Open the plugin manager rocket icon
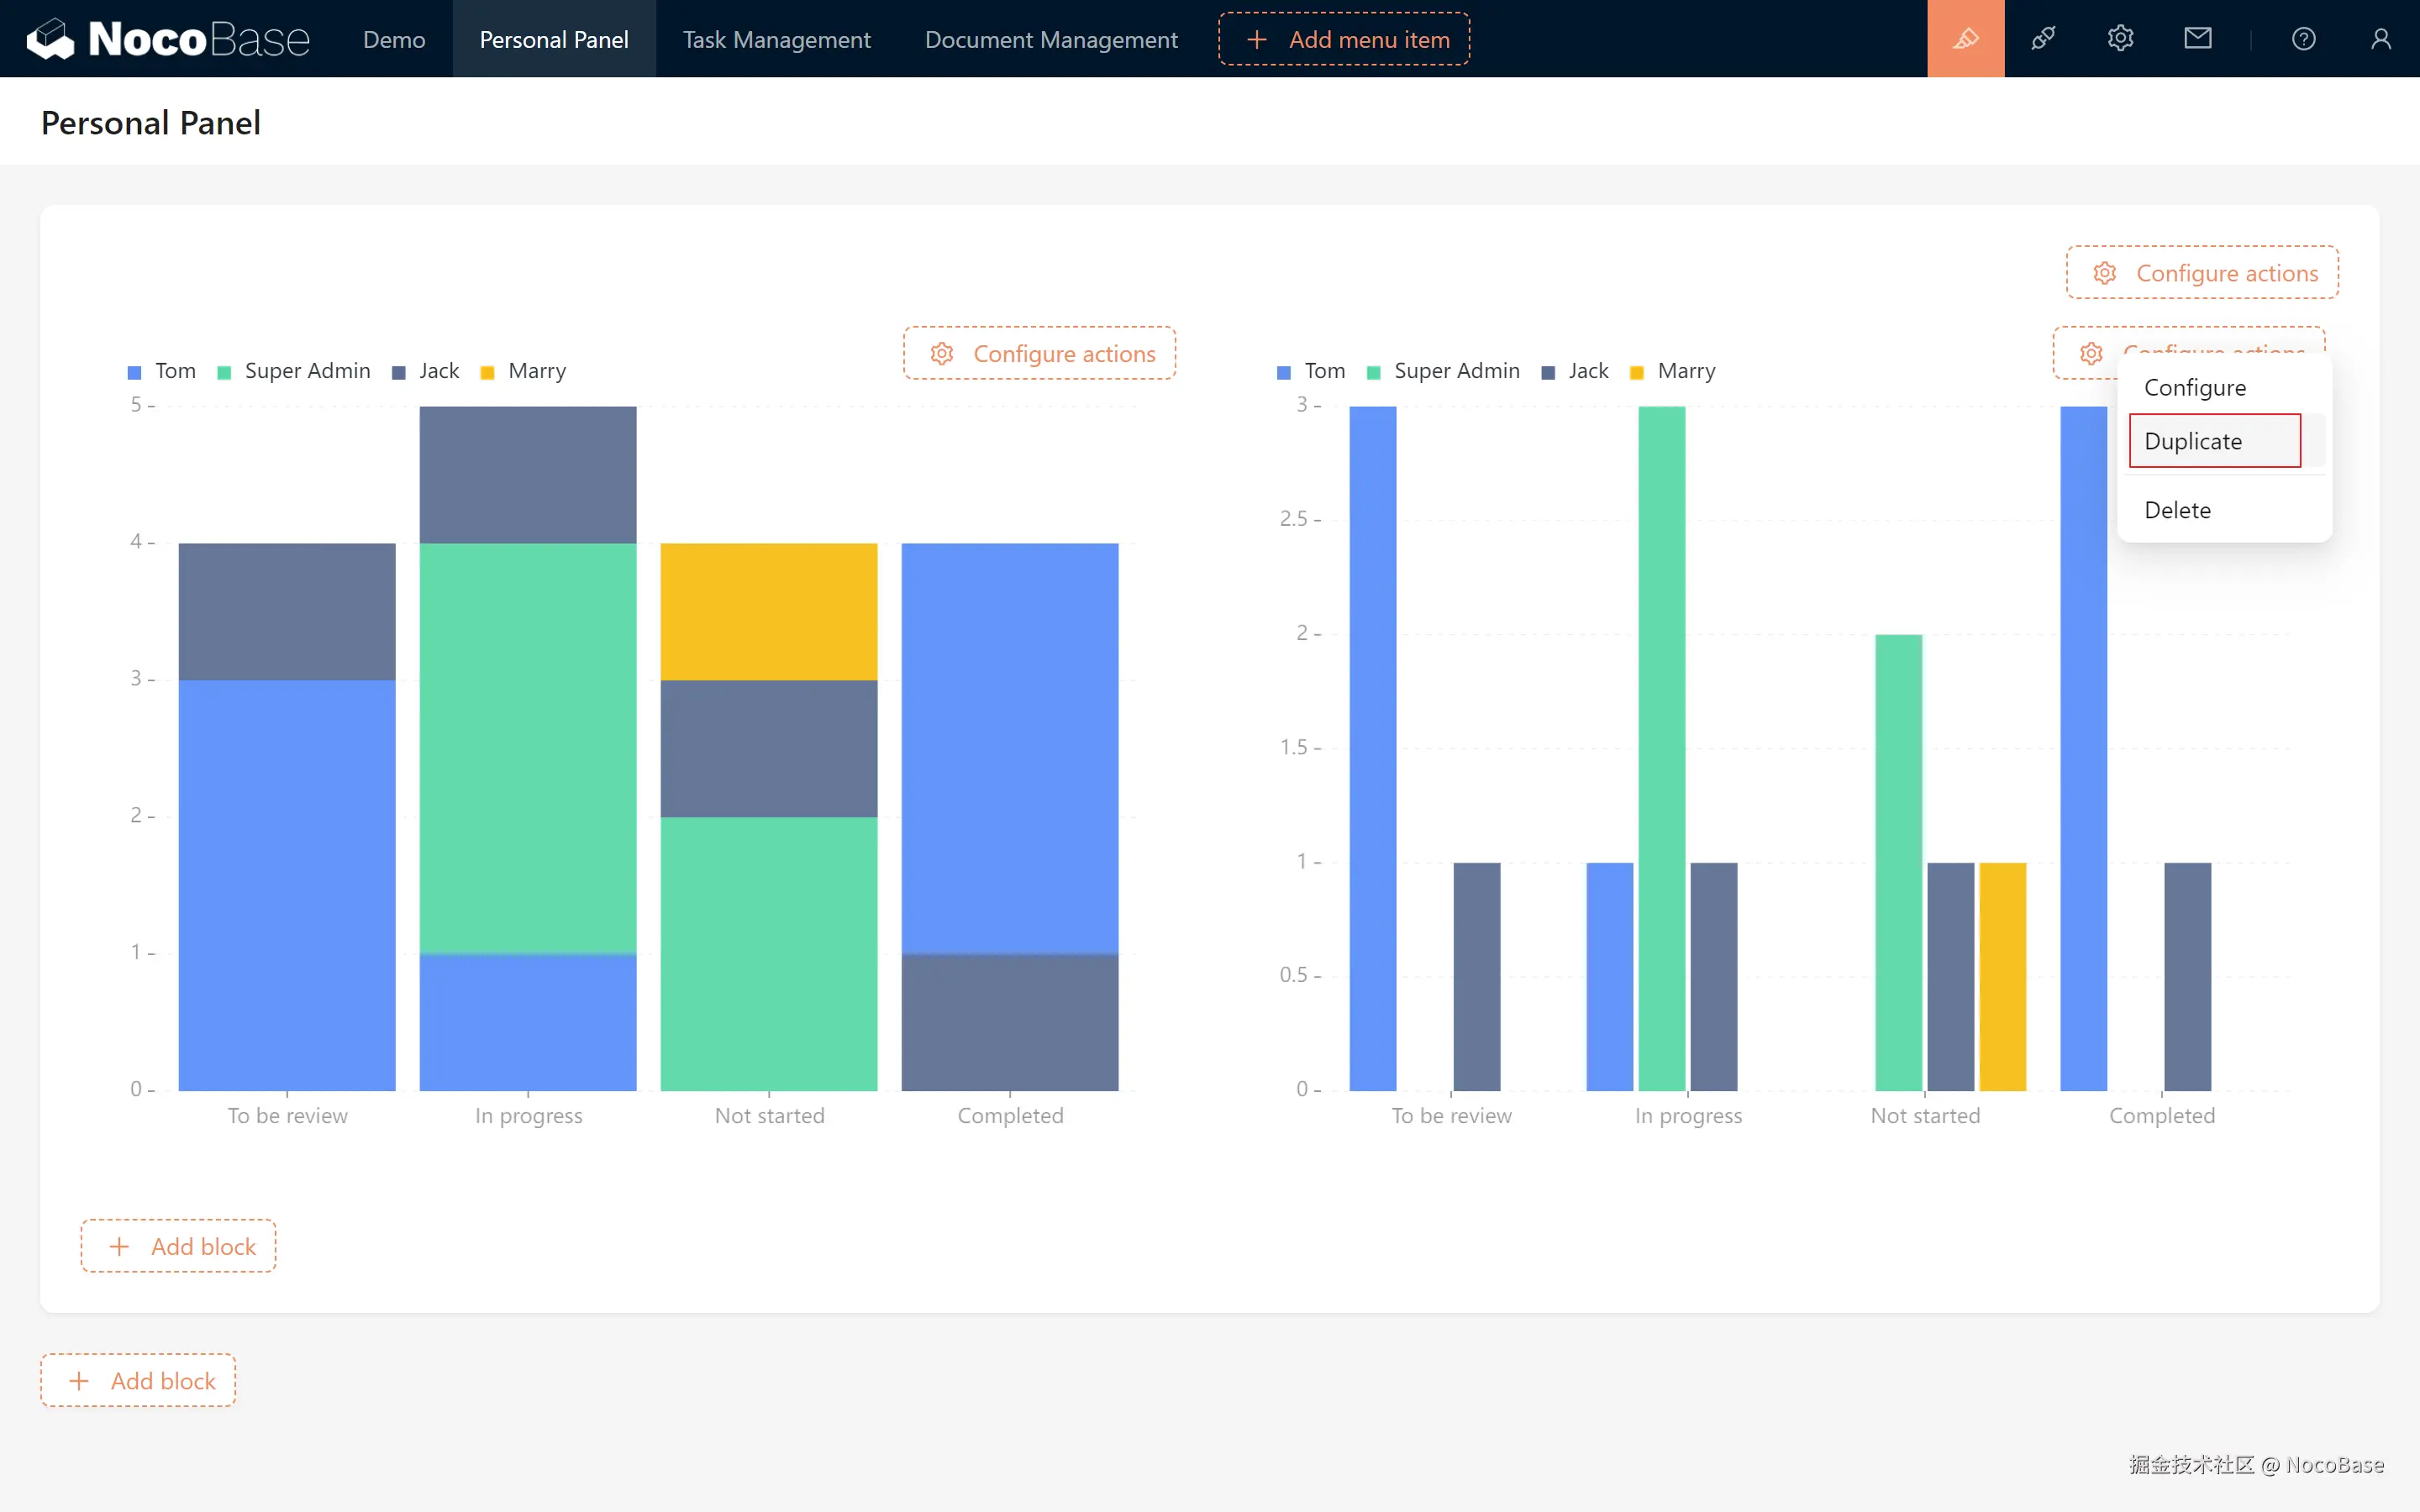Screen dimensions: 2420x1512 point(2043,39)
